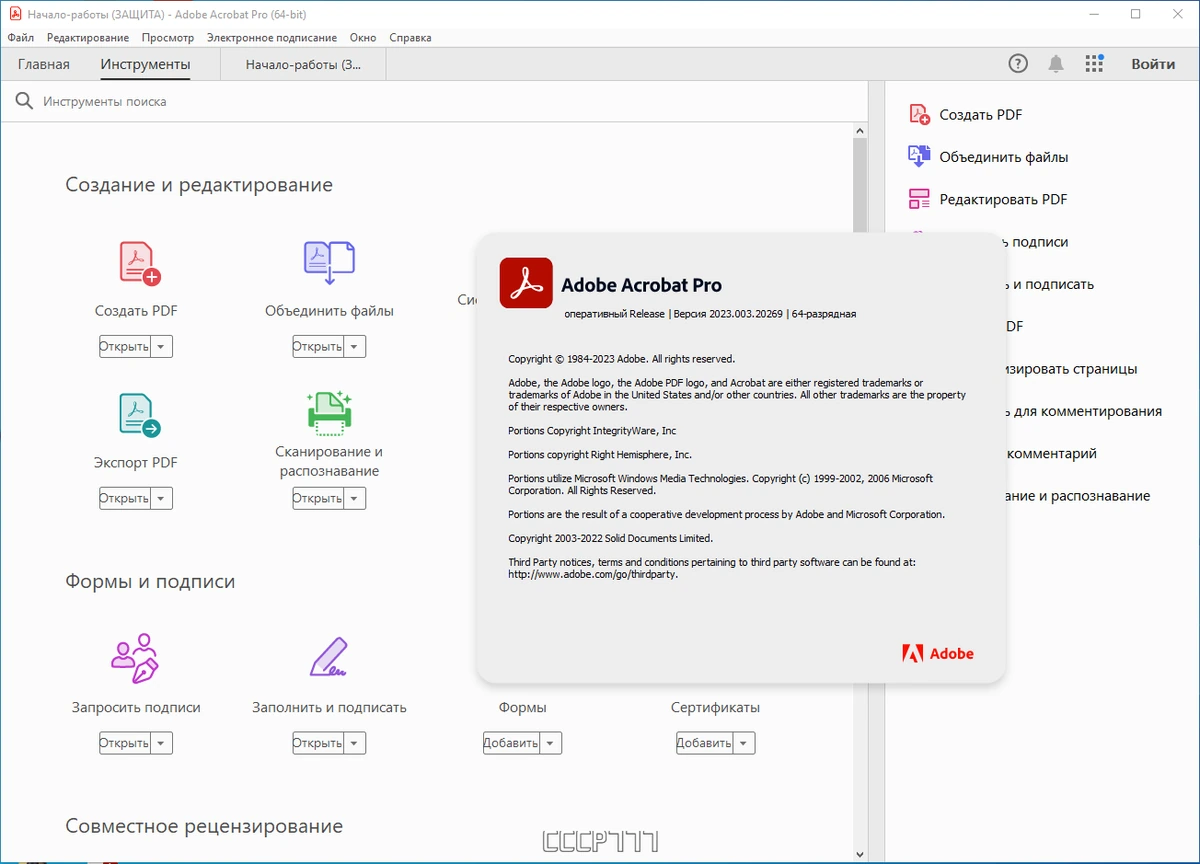
Task: Open the apps grid icon
Action: [x=1094, y=64]
